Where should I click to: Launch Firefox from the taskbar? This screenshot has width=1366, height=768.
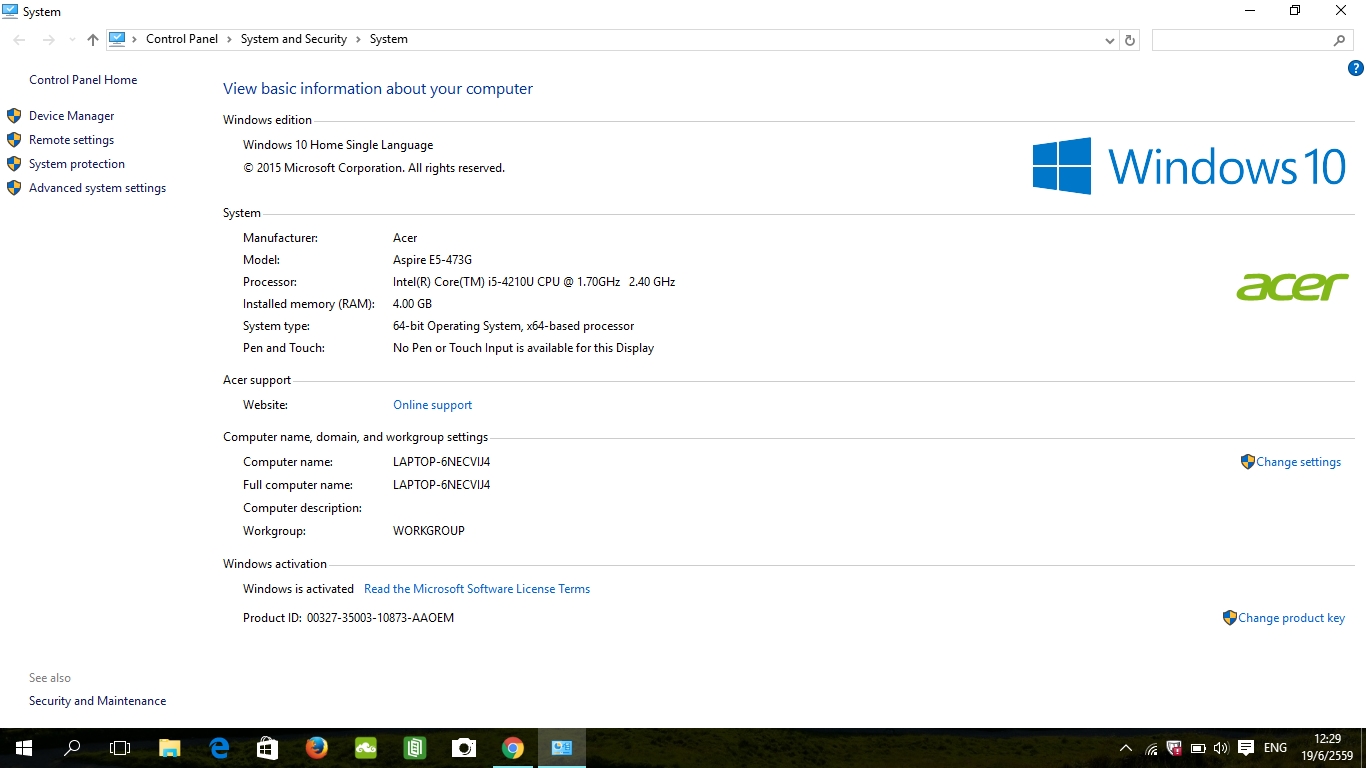point(316,748)
